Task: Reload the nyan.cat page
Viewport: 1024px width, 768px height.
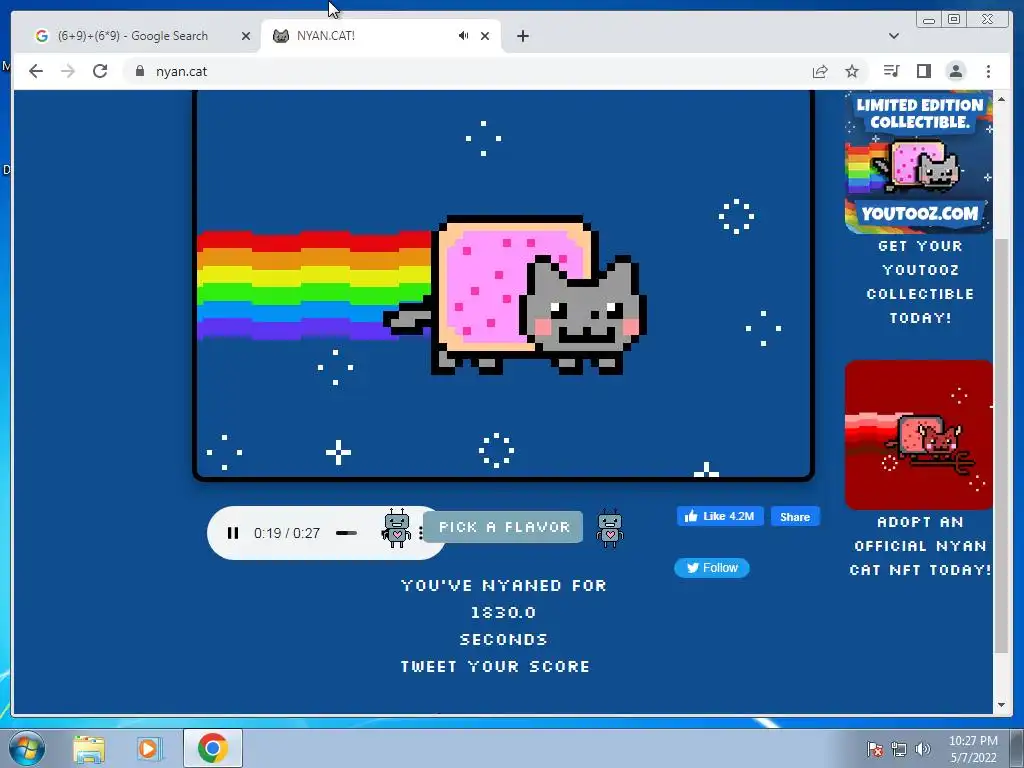Action: [100, 71]
